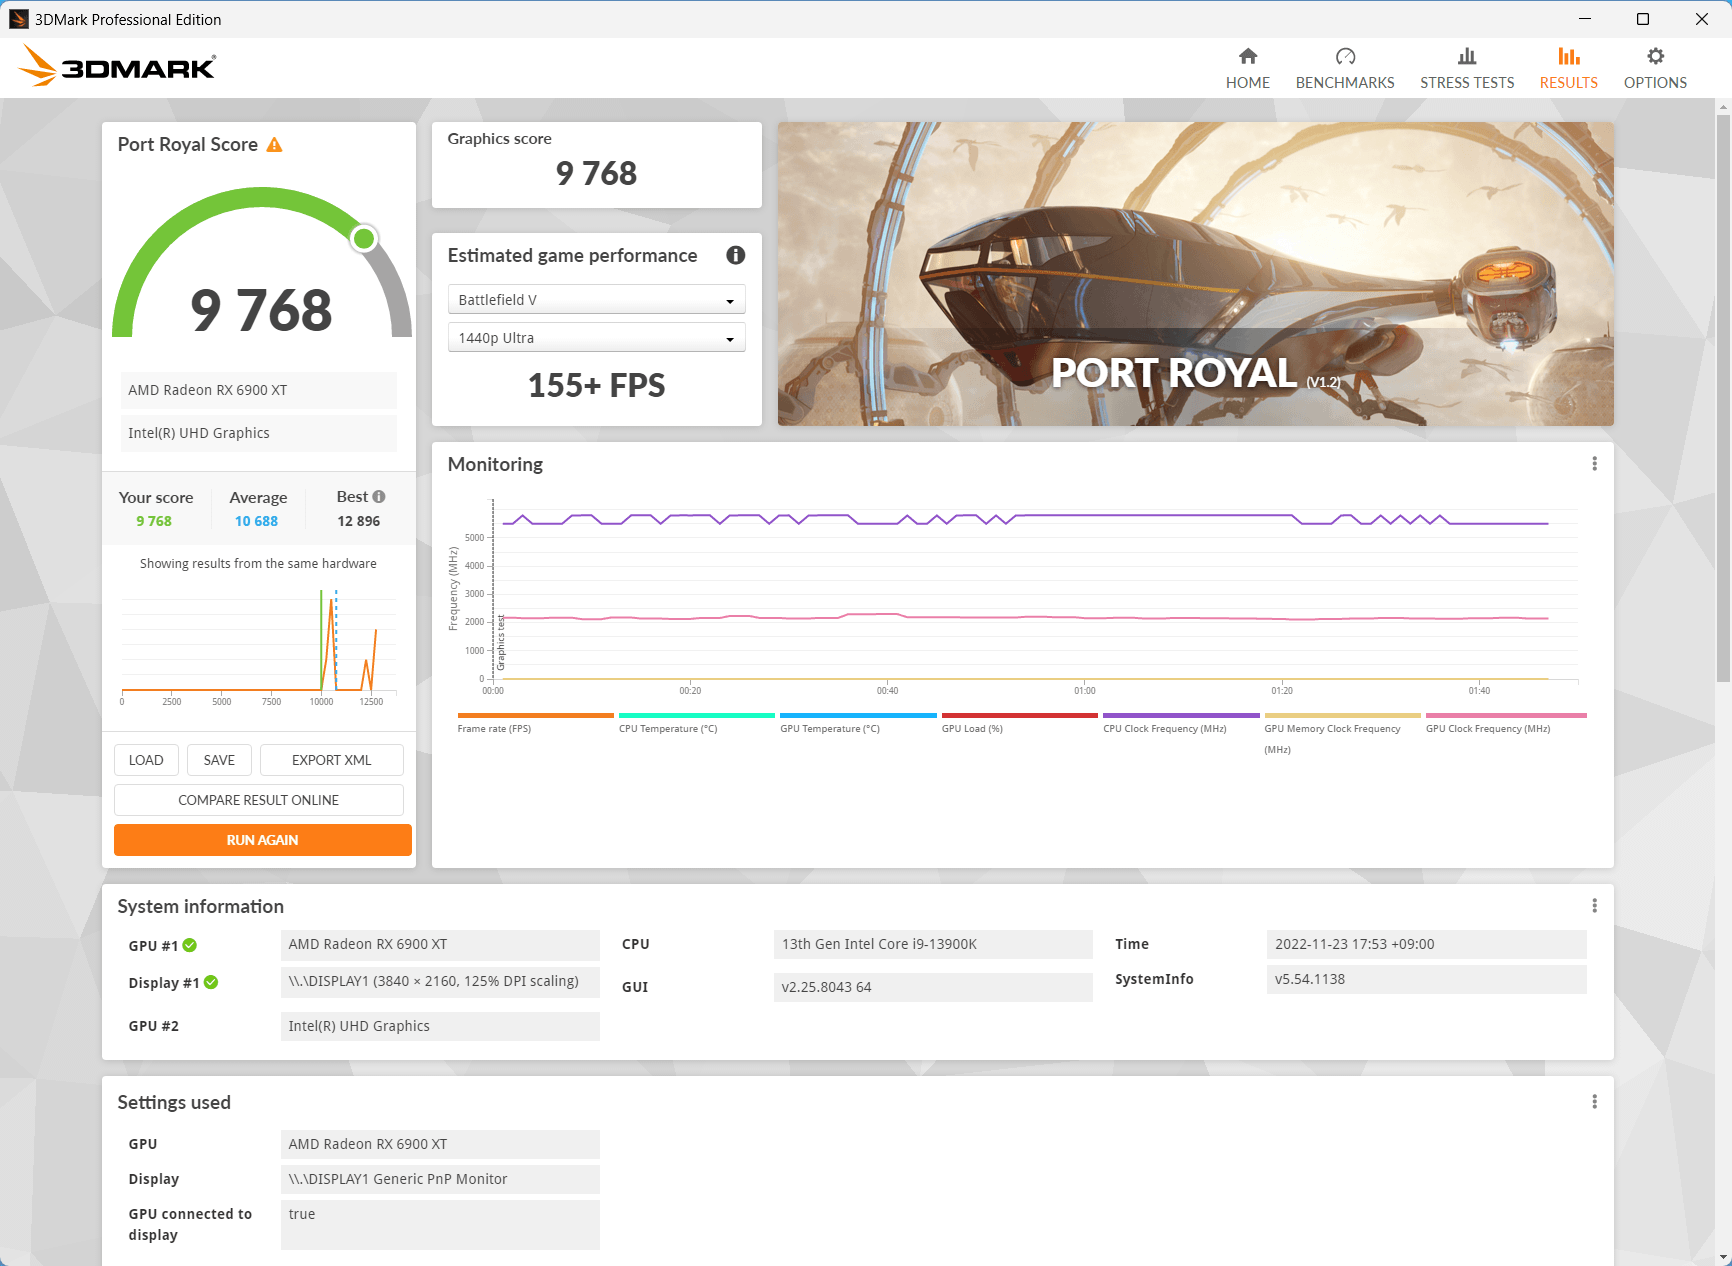Image resolution: width=1732 pixels, height=1266 pixels.
Task: Click the vertical scrollbar thumb
Action: pos(1723,398)
